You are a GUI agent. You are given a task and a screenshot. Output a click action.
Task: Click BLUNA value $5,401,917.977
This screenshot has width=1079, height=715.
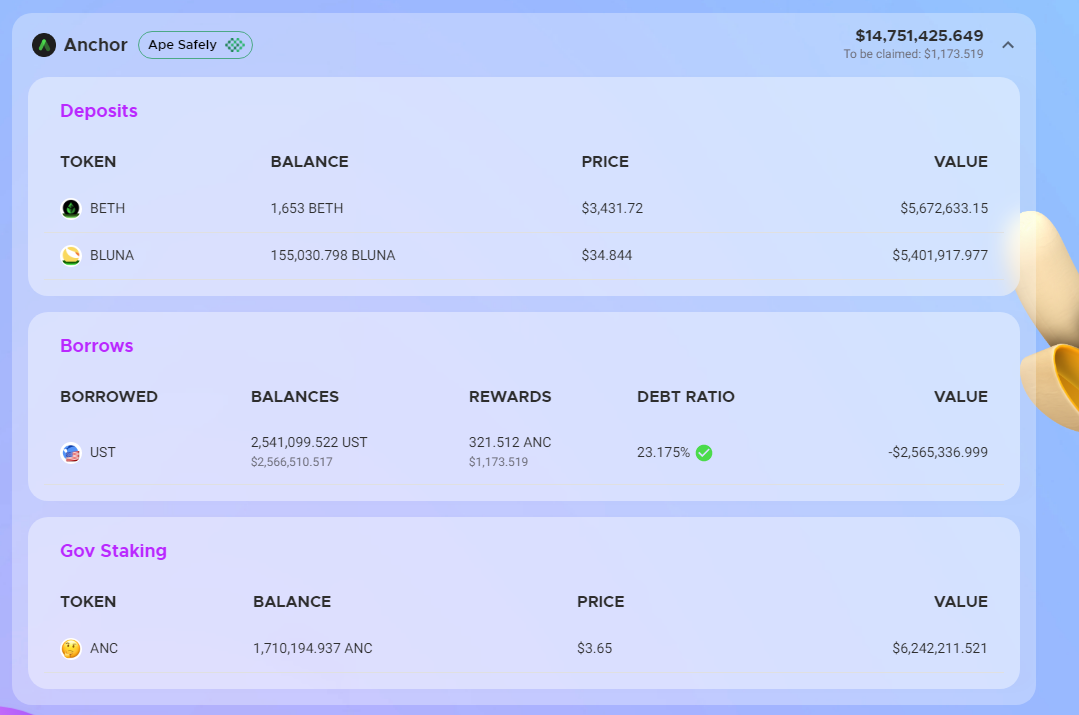[940, 255]
